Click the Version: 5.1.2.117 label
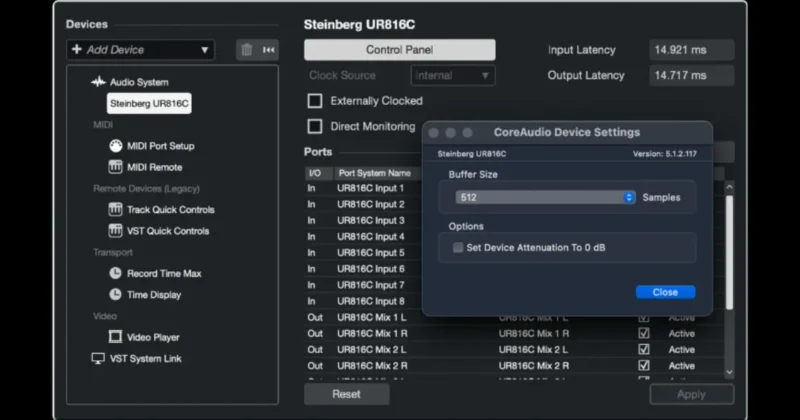800x420 pixels. click(665, 154)
